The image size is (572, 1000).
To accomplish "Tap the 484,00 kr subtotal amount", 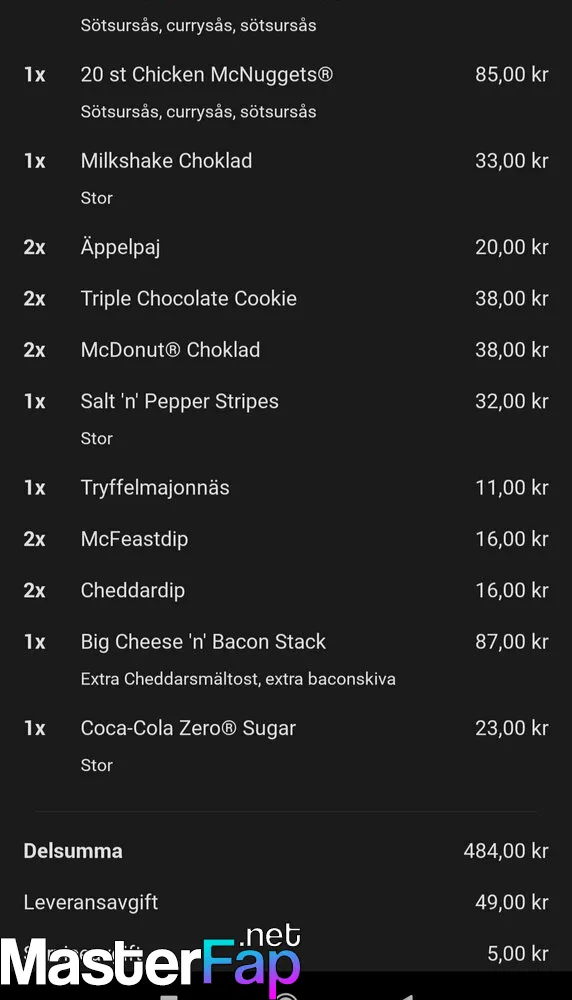I will pos(506,851).
